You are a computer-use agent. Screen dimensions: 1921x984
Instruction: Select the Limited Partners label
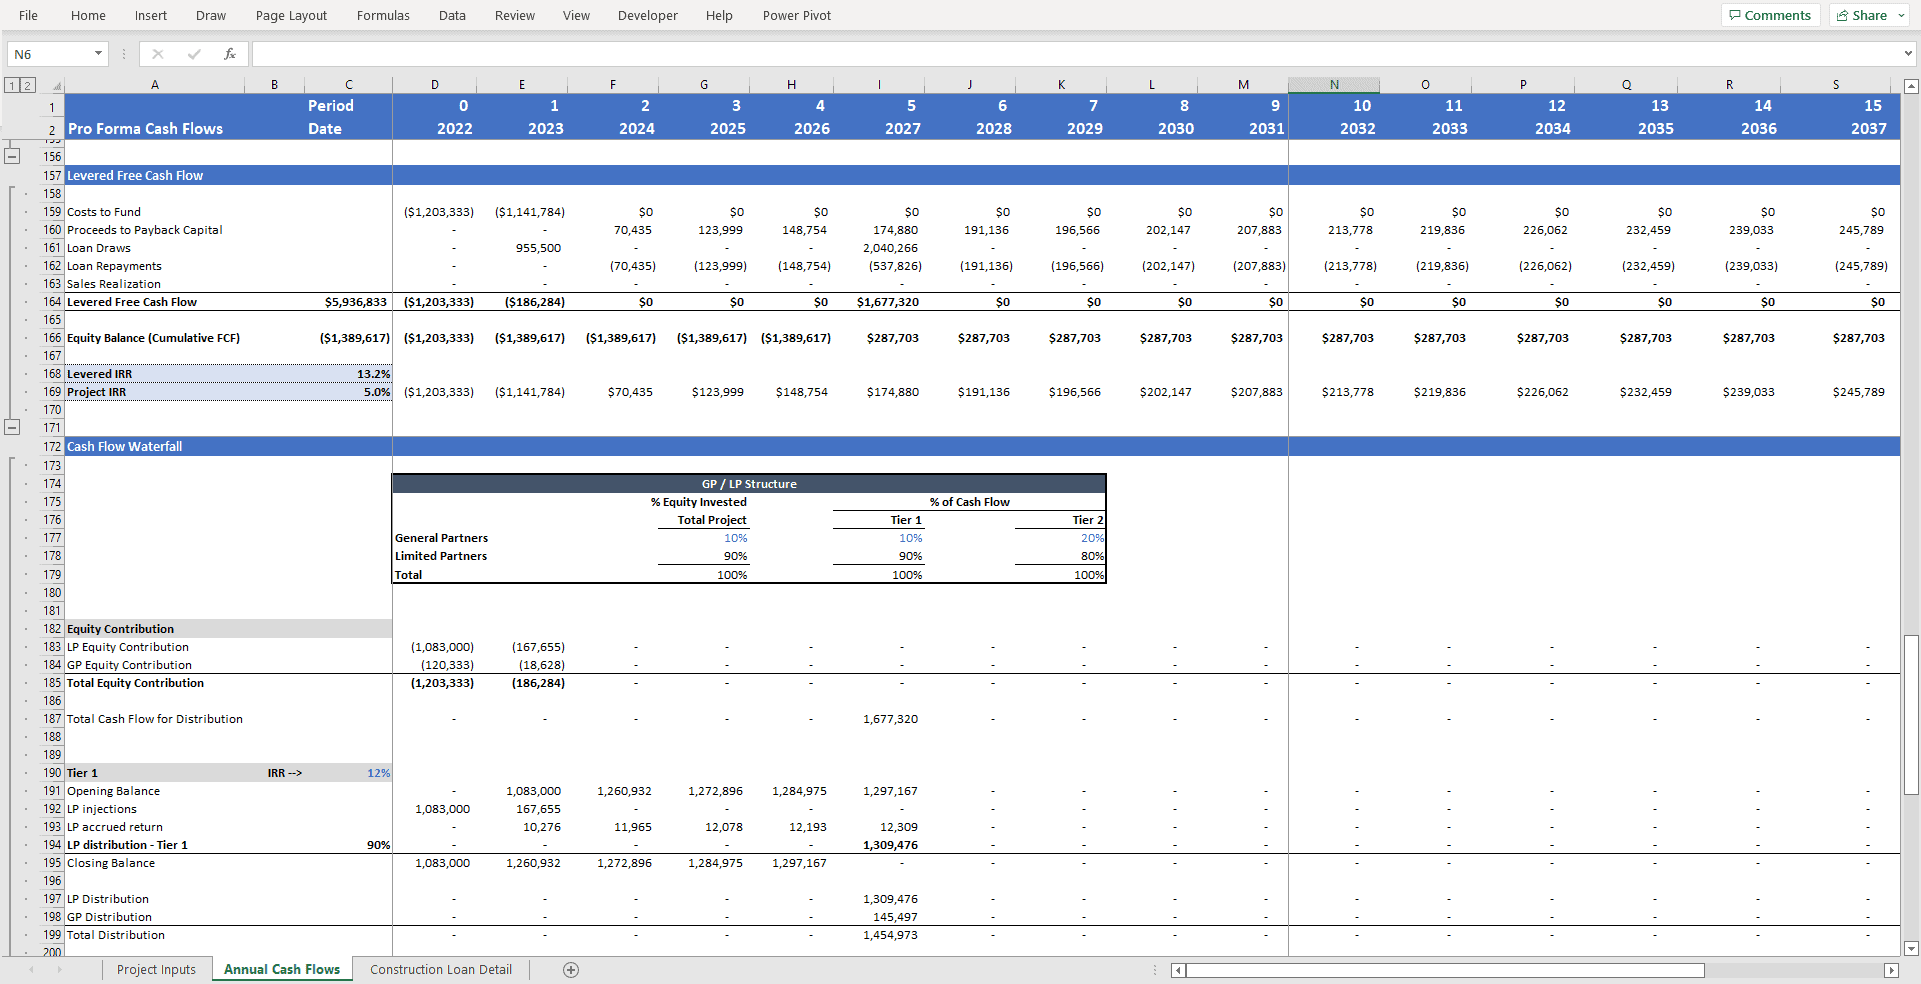pos(440,556)
